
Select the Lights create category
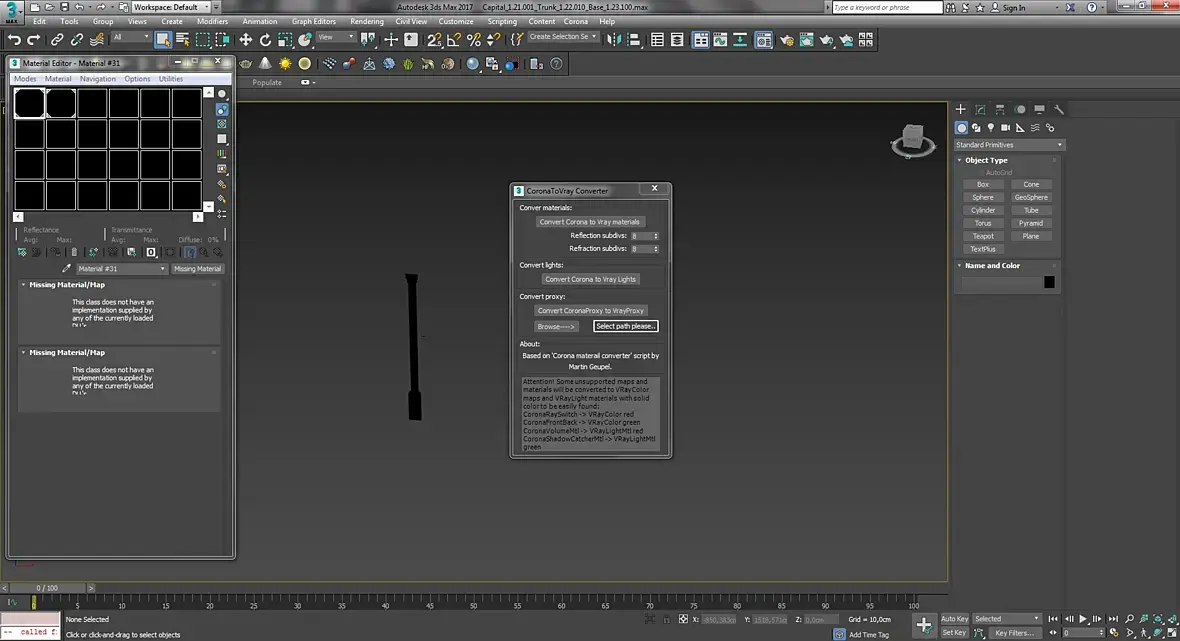click(x=990, y=128)
